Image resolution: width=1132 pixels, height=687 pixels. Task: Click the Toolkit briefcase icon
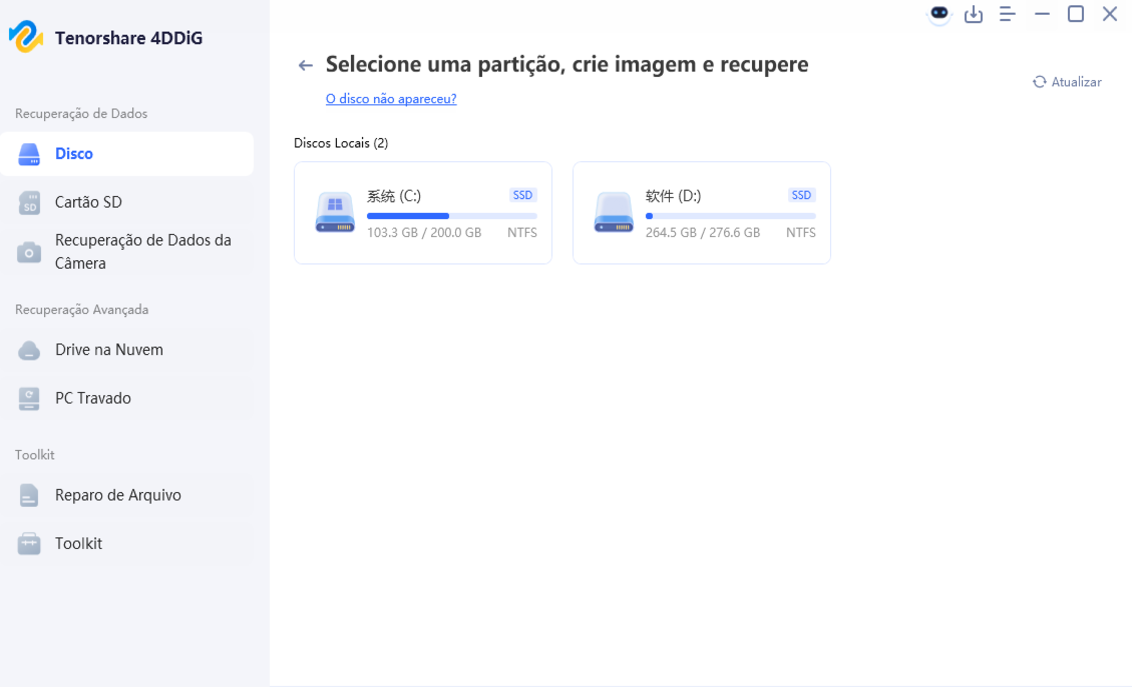pyautogui.click(x=28, y=543)
